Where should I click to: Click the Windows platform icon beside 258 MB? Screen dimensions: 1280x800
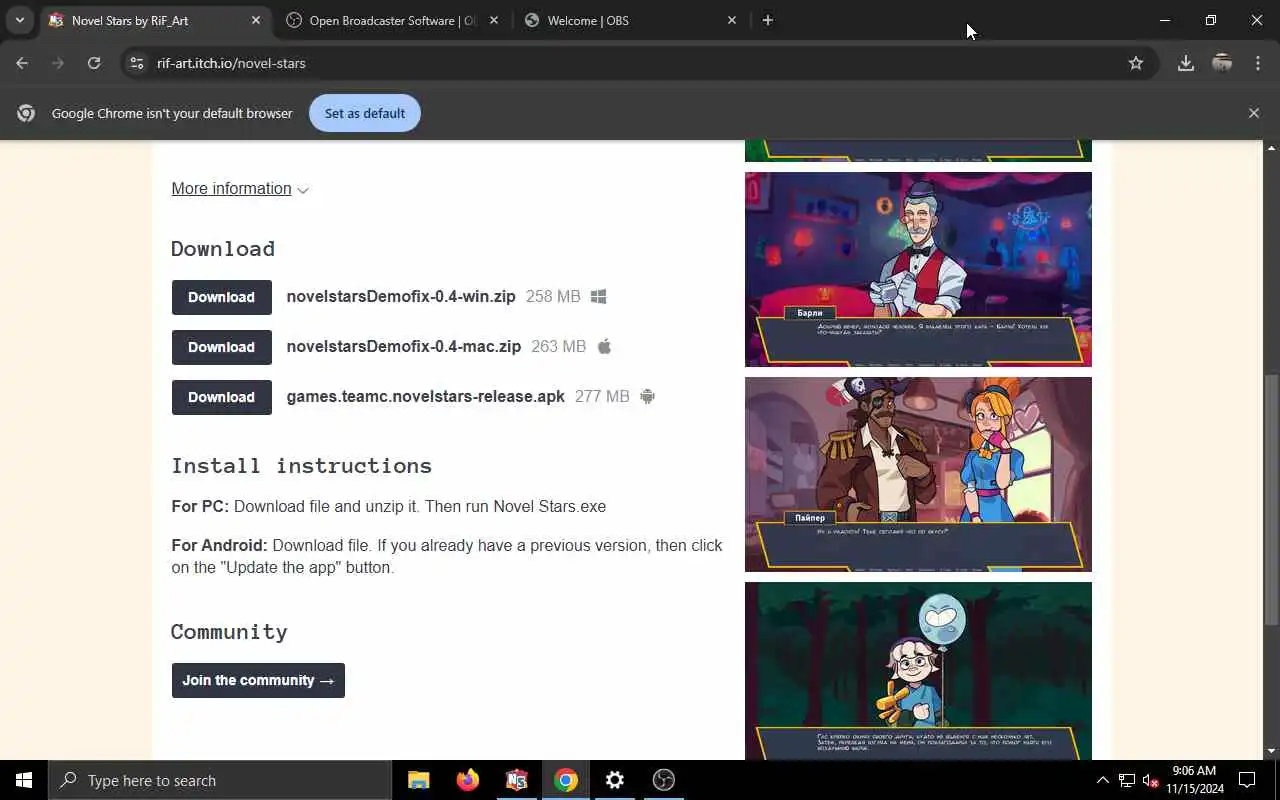coord(599,297)
